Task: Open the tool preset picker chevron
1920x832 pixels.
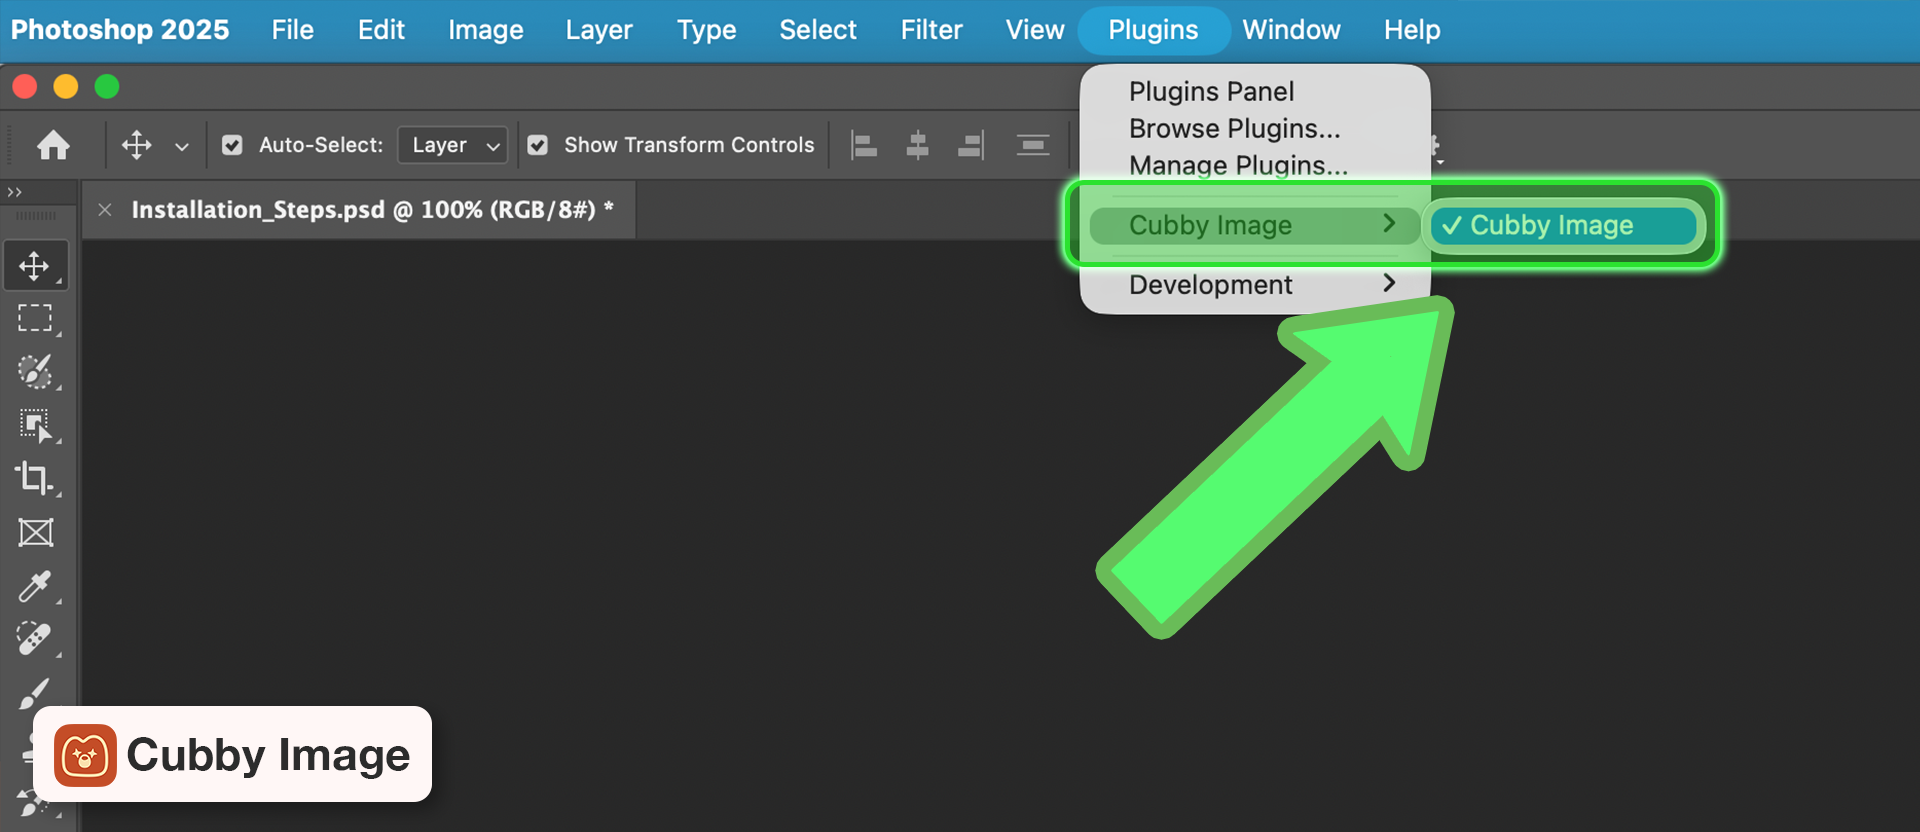Action: pos(182,146)
